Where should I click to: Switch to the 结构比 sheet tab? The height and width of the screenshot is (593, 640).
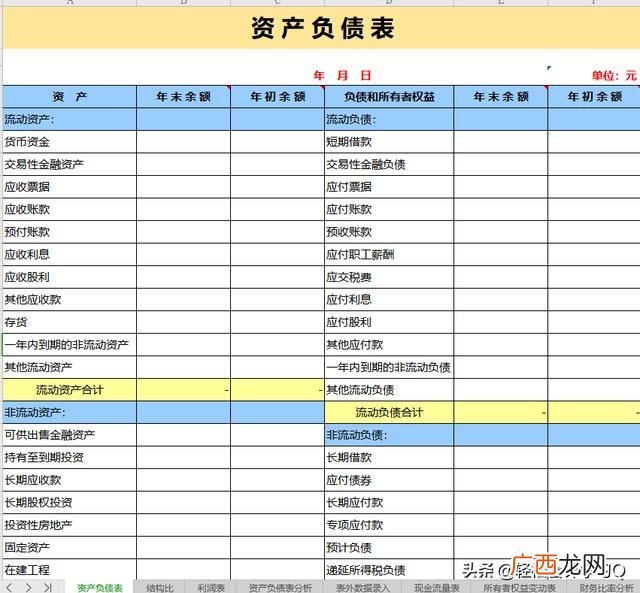160,588
